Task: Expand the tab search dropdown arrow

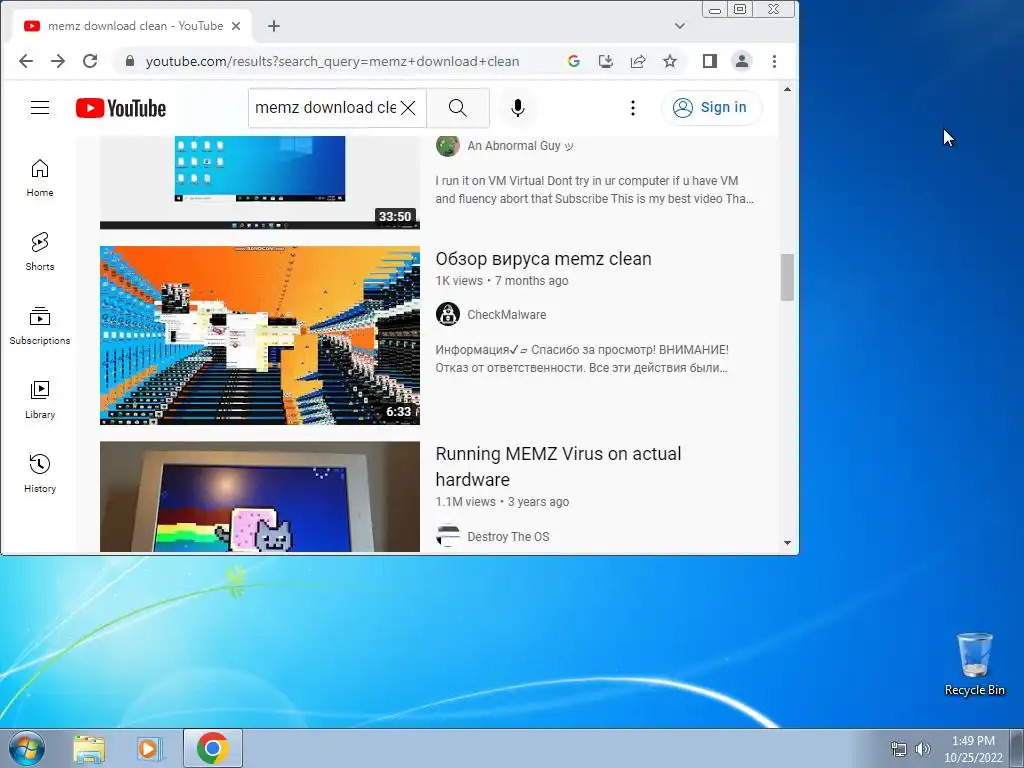Action: [680, 26]
